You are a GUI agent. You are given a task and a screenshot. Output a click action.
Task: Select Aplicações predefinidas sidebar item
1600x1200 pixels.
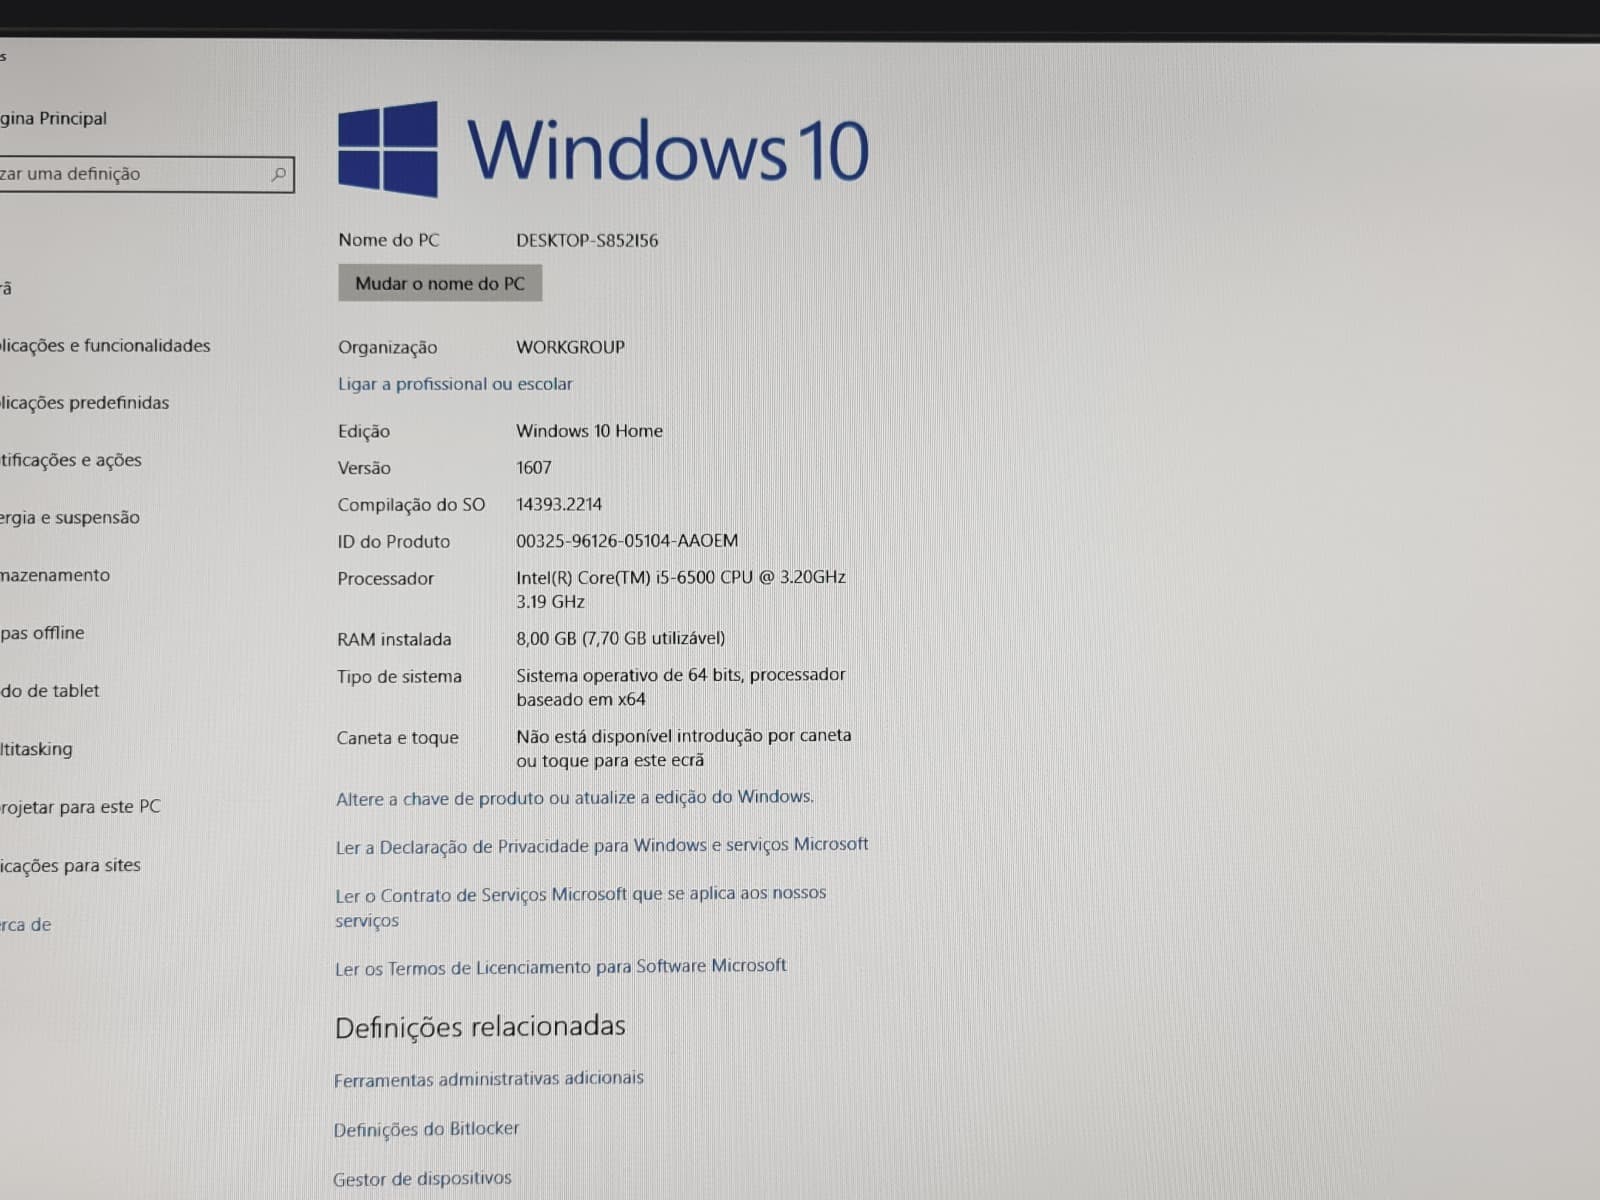84,403
